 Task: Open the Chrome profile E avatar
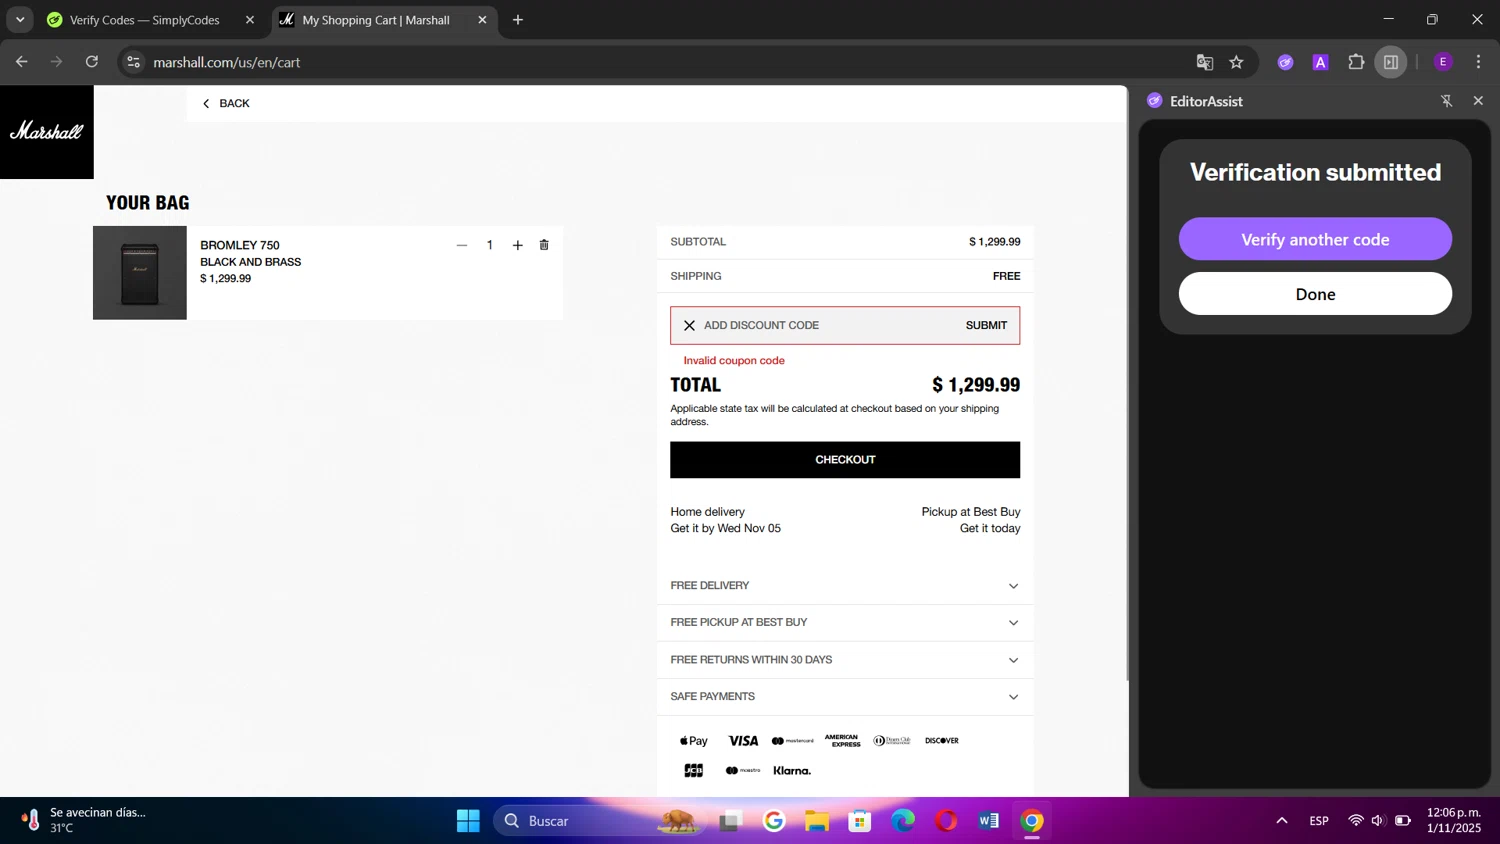pyautogui.click(x=1443, y=62)
